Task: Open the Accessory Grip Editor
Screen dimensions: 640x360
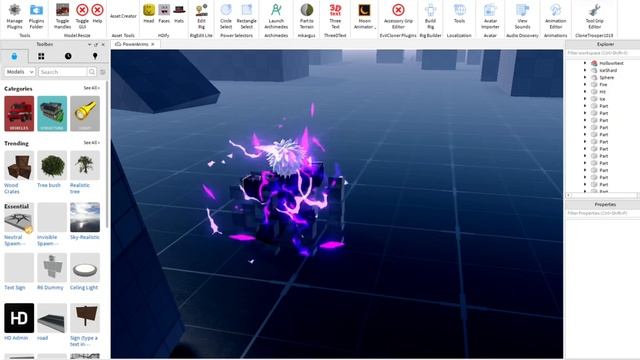Action: [x=398, y=16]
